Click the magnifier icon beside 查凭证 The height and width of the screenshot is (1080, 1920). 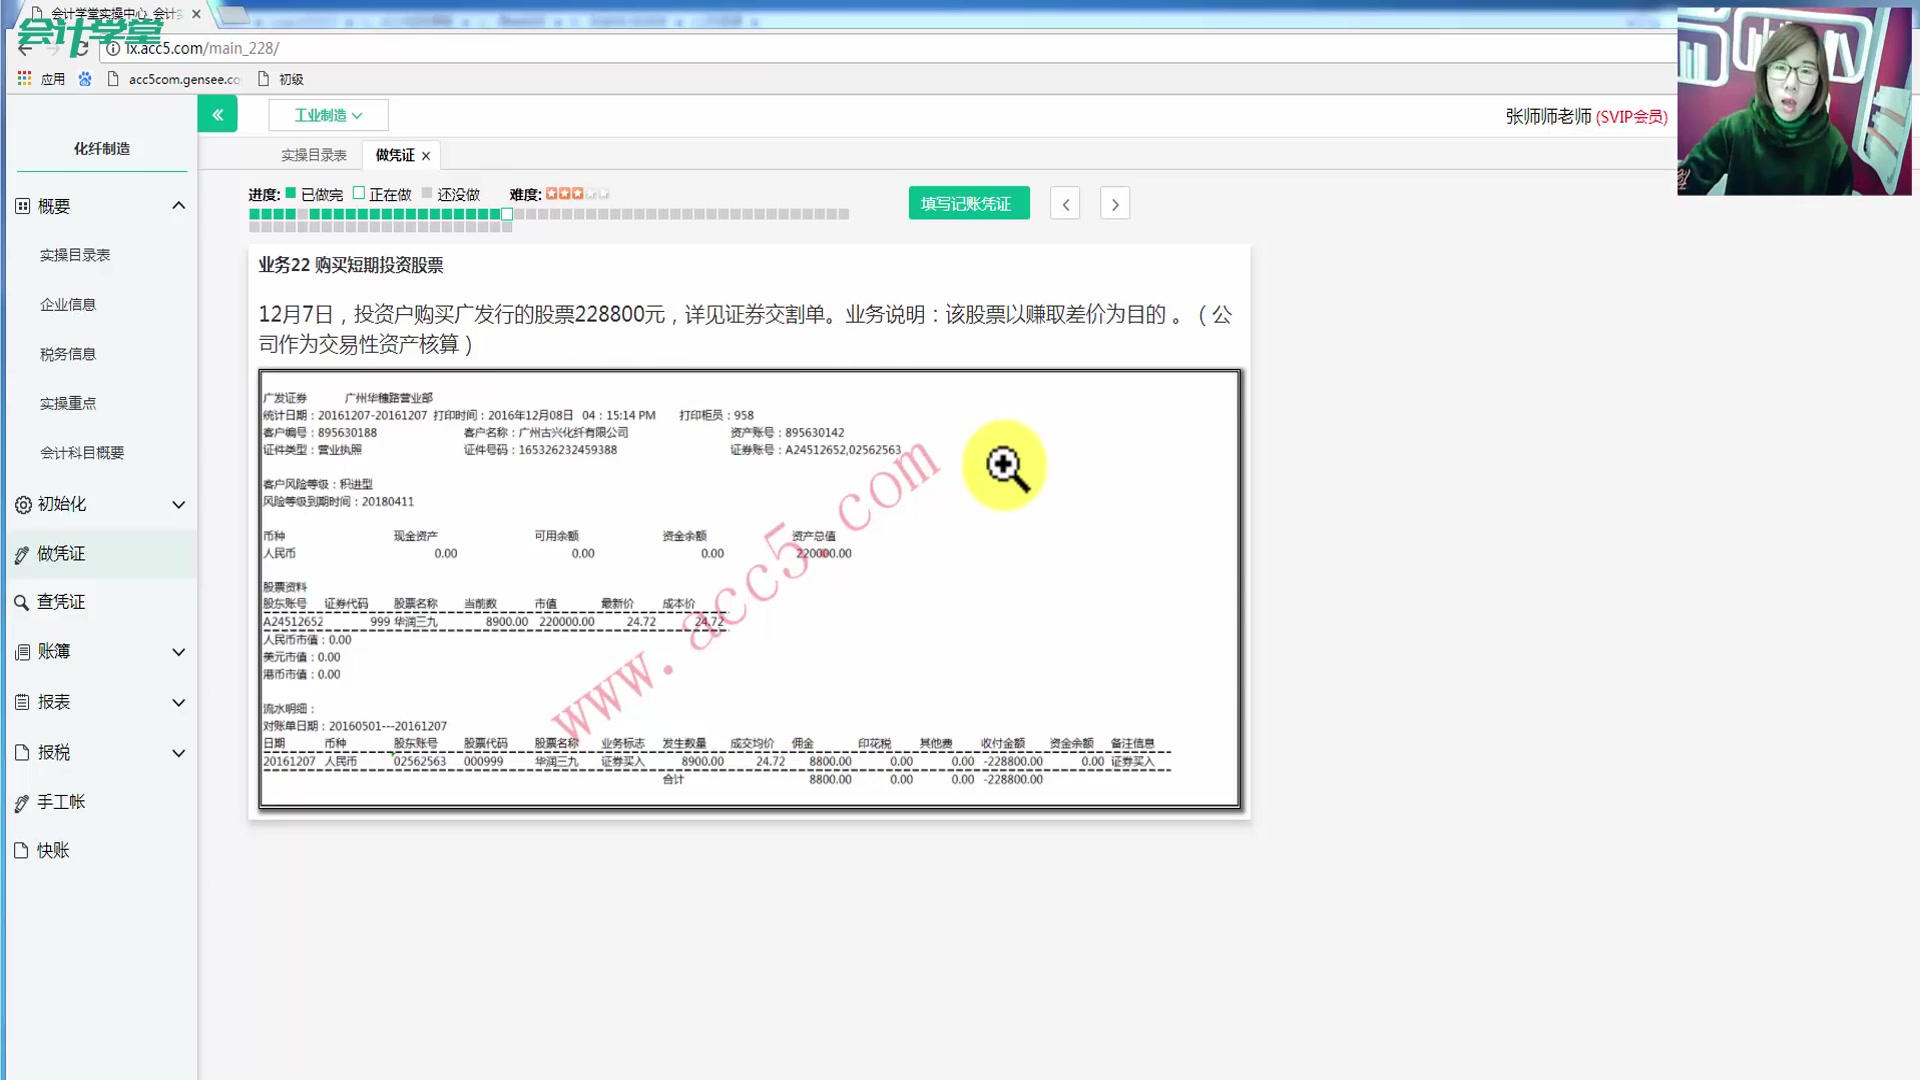click(21, 603)
